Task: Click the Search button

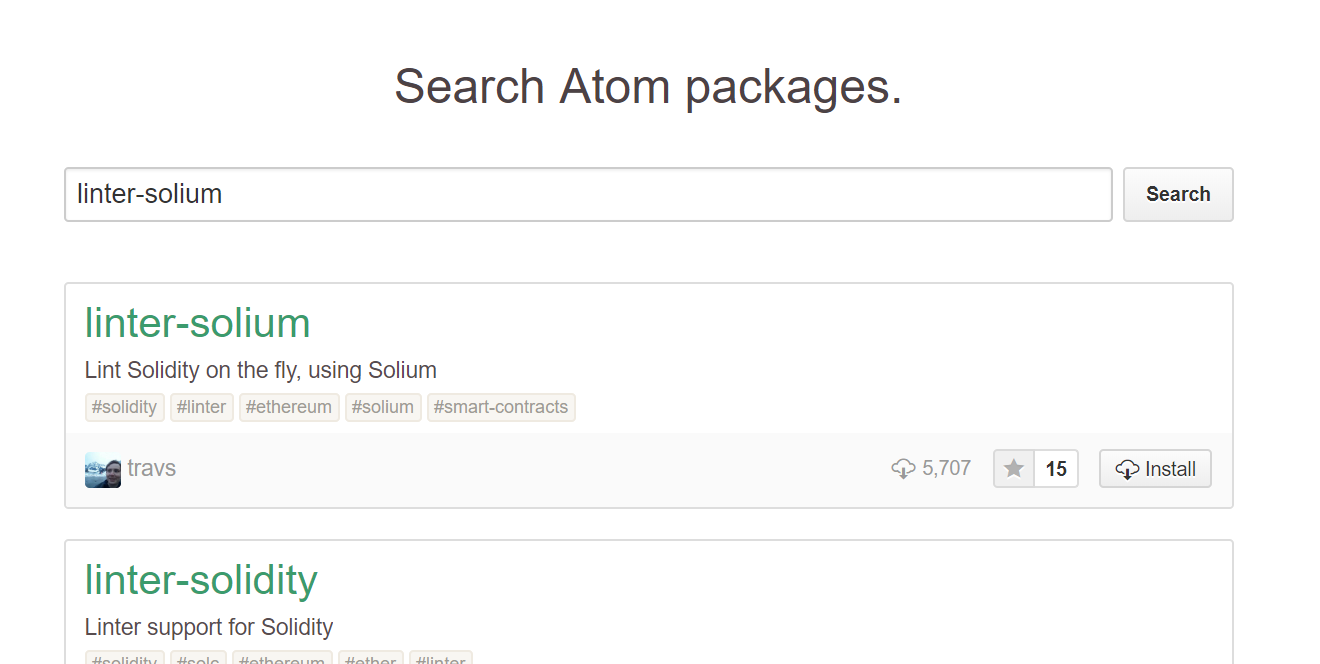Action: pos(1177,194)
